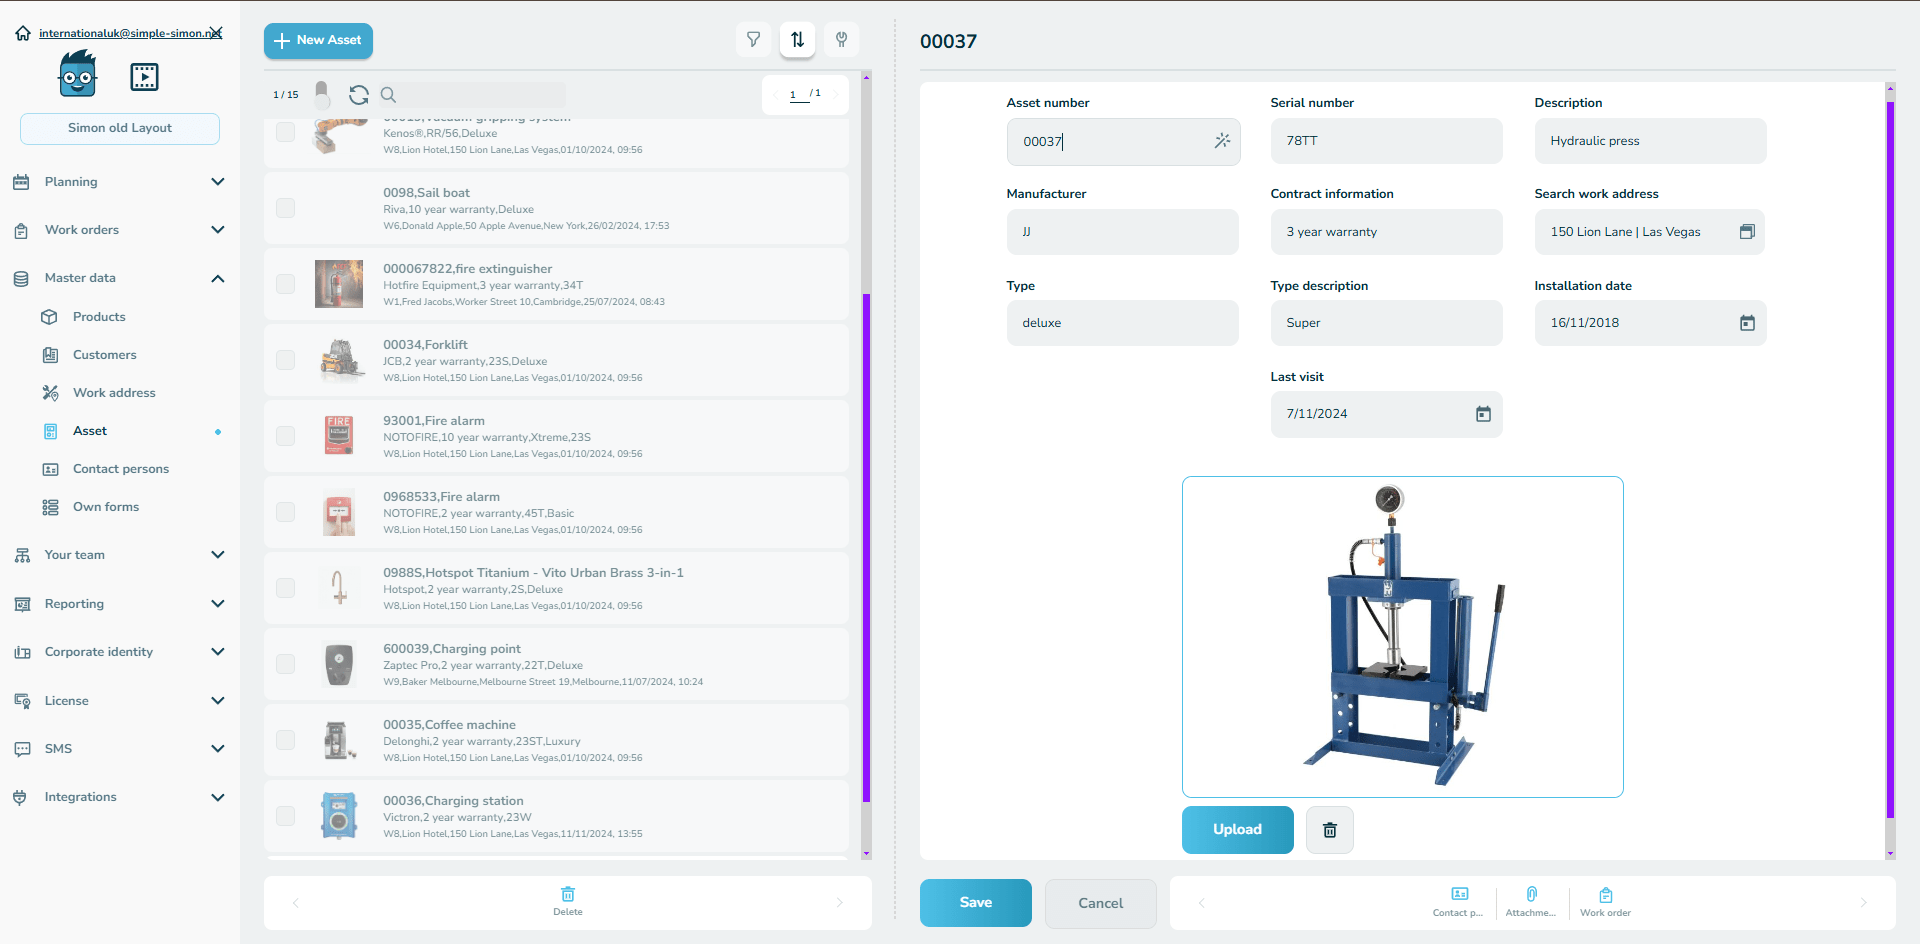
Task: Click the Type field deluxe
Action: pos(1122,323)
